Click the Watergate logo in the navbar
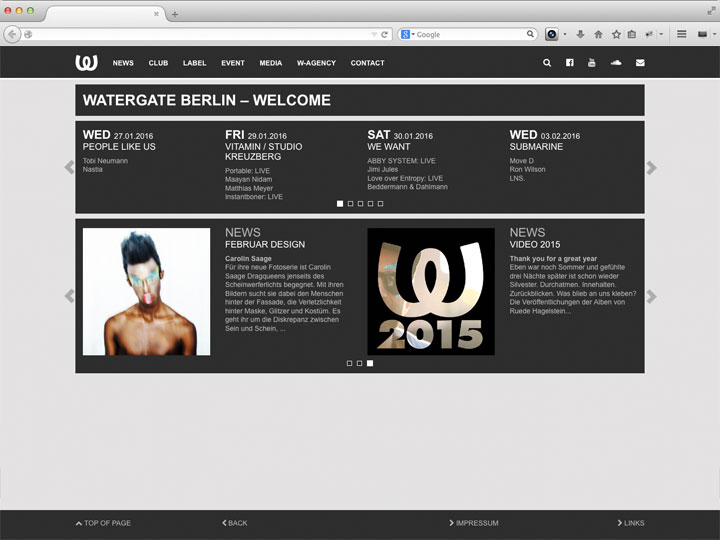720x540 pixels. [86, 63]
